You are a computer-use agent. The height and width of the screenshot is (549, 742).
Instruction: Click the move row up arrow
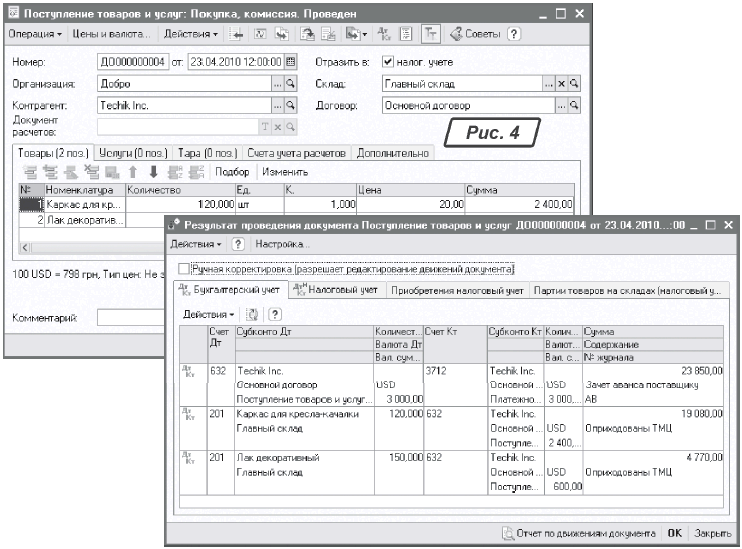pos(129,172)
